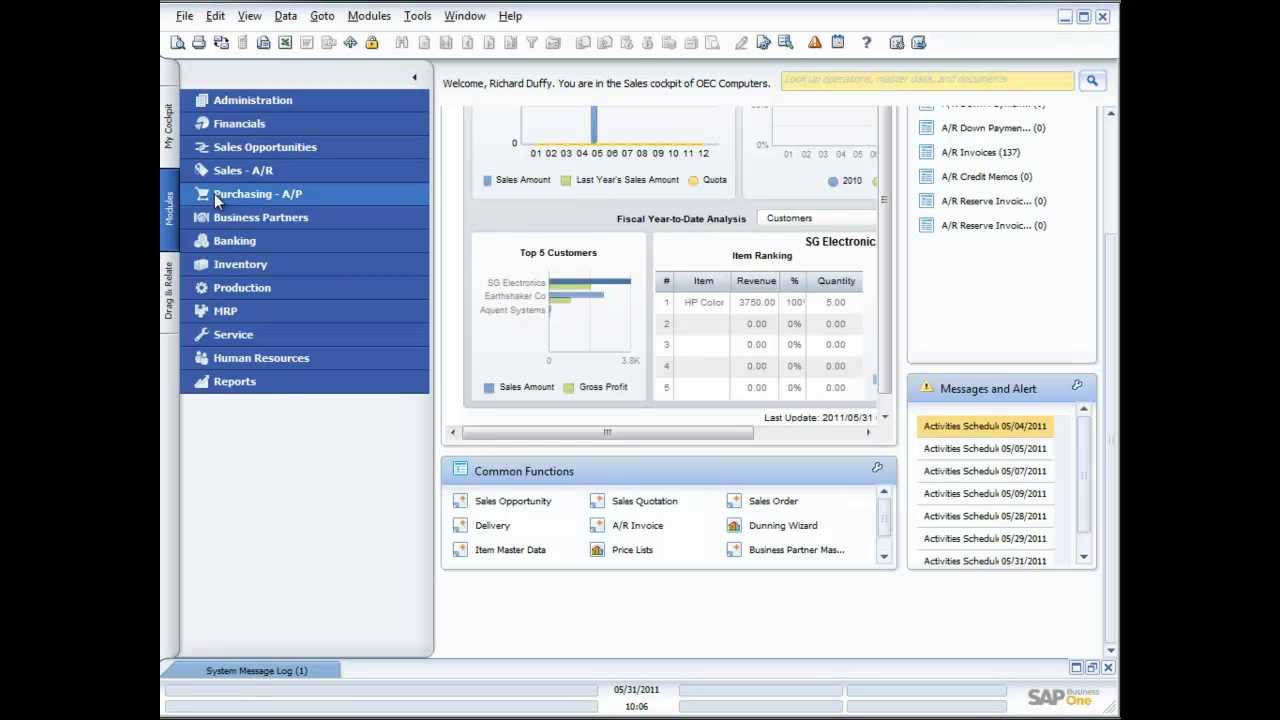This screenshot has height=720, width=1280.
Task: Open the Inventory module
Action: (305, 264)
